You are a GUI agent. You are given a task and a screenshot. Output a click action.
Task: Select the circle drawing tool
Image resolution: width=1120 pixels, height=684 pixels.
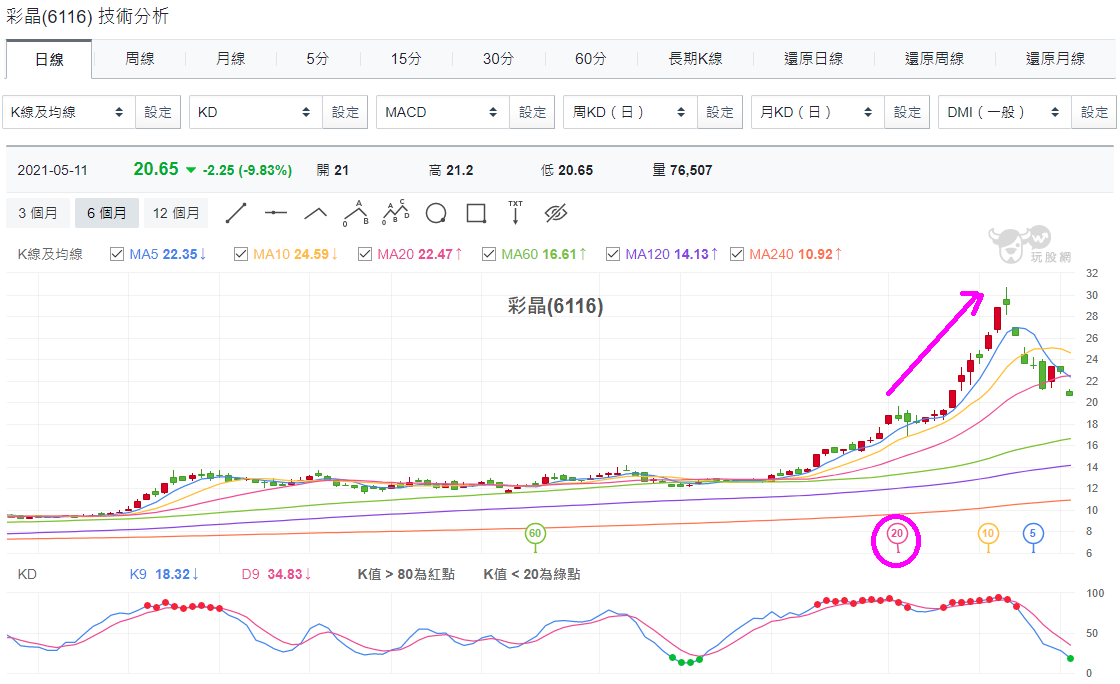(x=436, y=213)
